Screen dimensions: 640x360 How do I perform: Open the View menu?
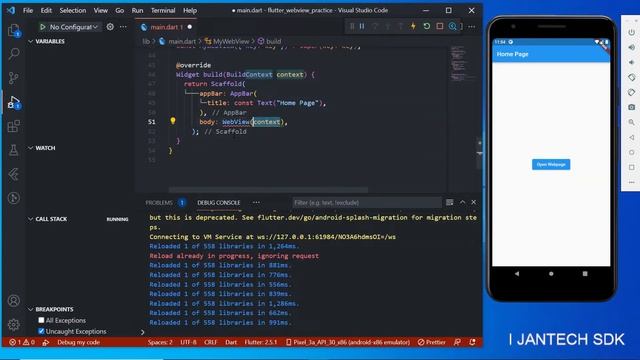(100, 10)
